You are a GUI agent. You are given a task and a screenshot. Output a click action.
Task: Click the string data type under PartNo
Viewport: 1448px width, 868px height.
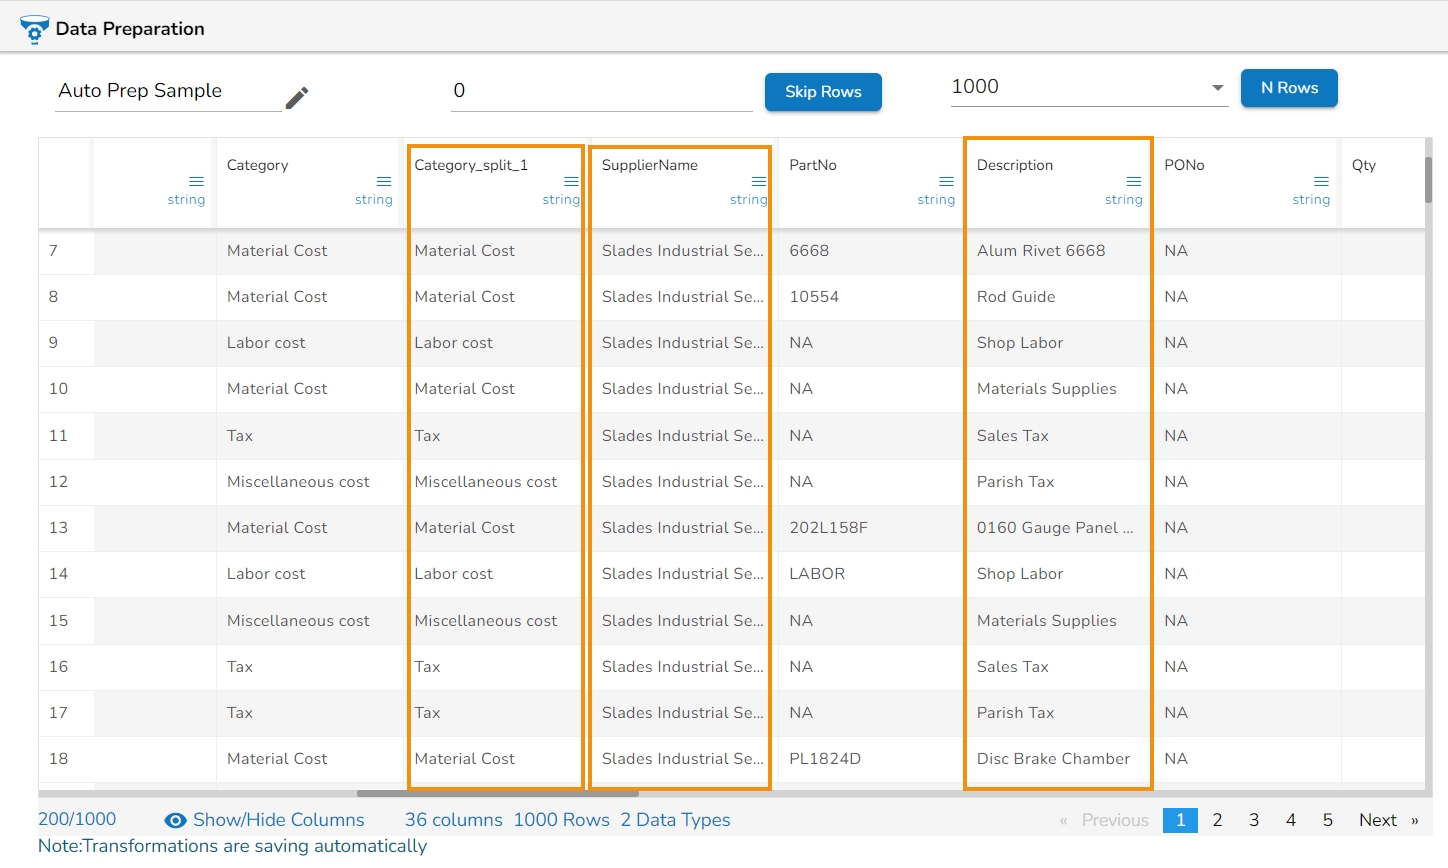point(936,200)
